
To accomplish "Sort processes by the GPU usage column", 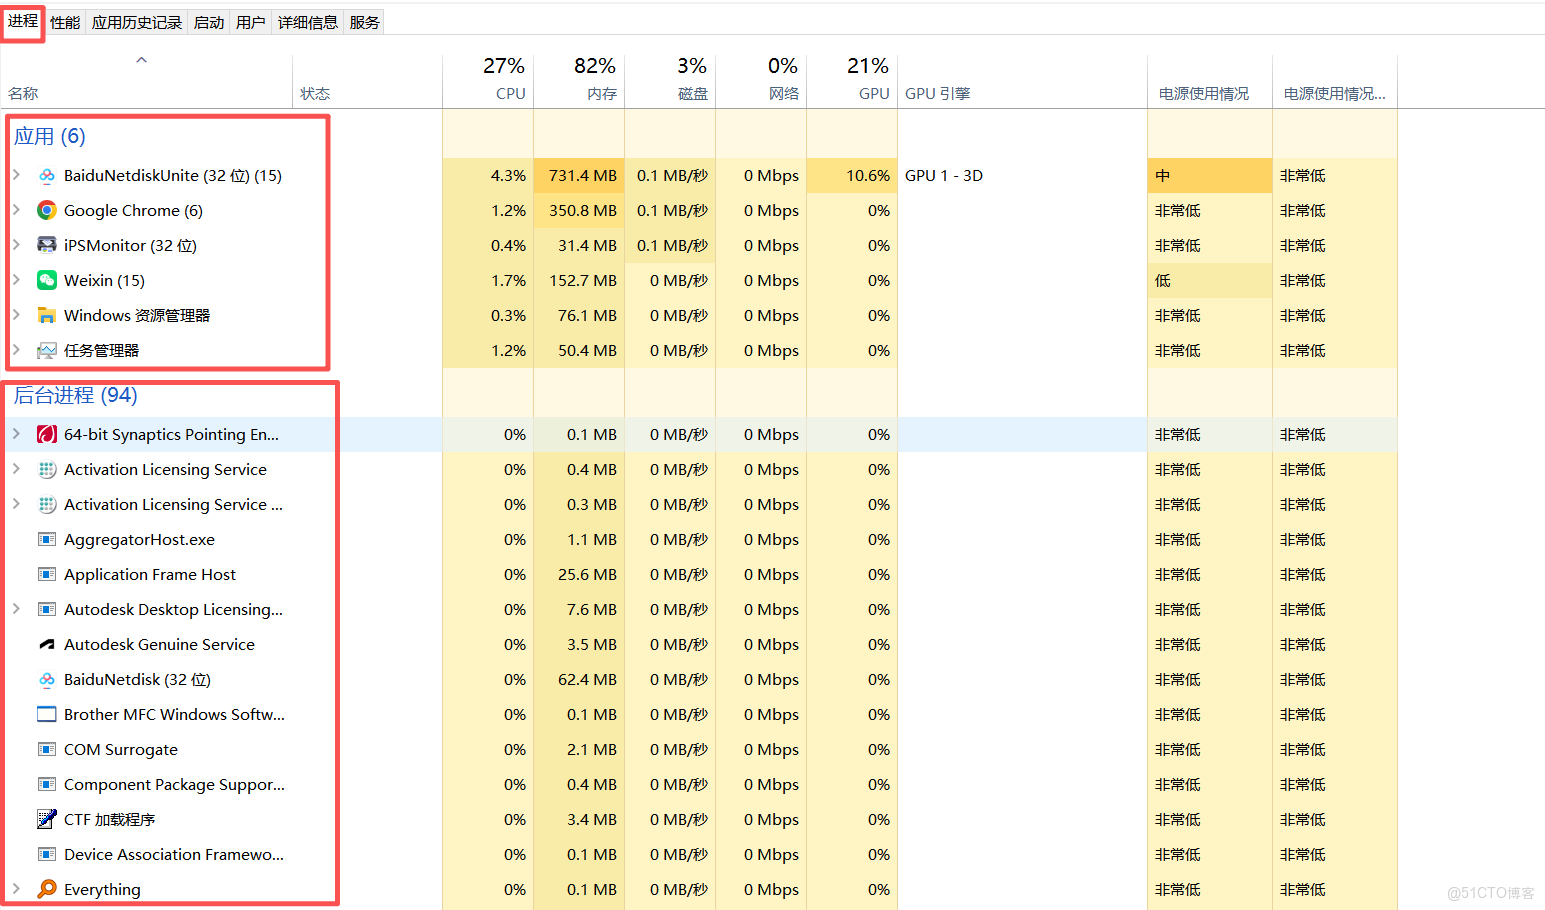I will pos(852,80).
